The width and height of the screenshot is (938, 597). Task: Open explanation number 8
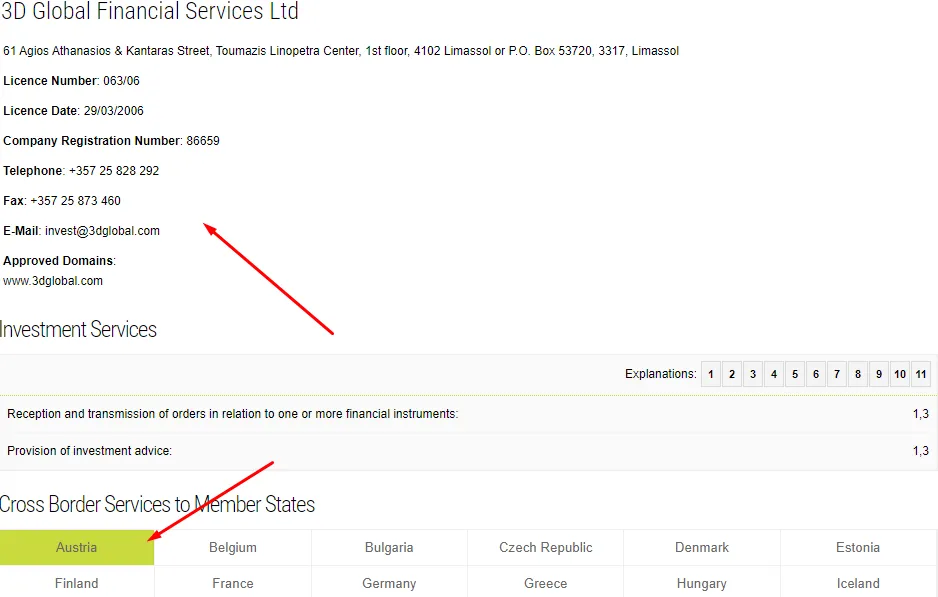click(x=858, y=374)
